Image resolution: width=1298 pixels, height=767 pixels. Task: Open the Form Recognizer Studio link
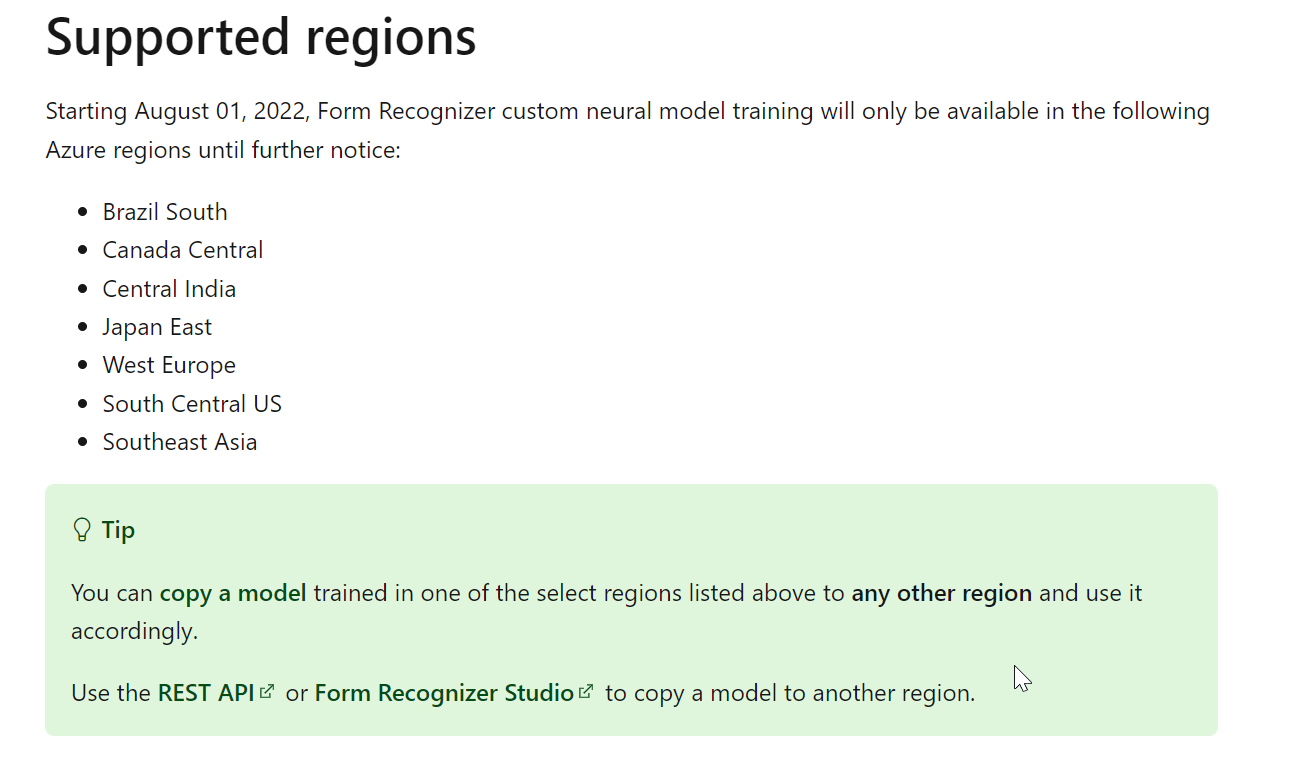444,693
